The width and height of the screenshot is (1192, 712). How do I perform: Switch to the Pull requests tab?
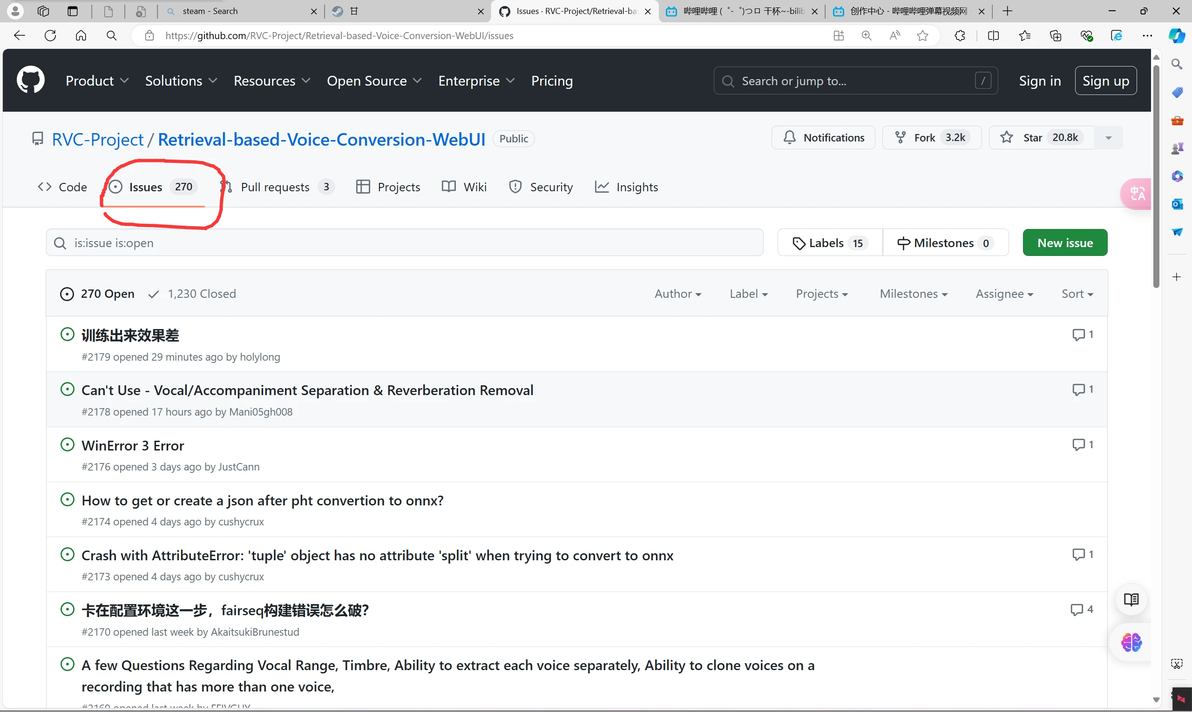275,187
